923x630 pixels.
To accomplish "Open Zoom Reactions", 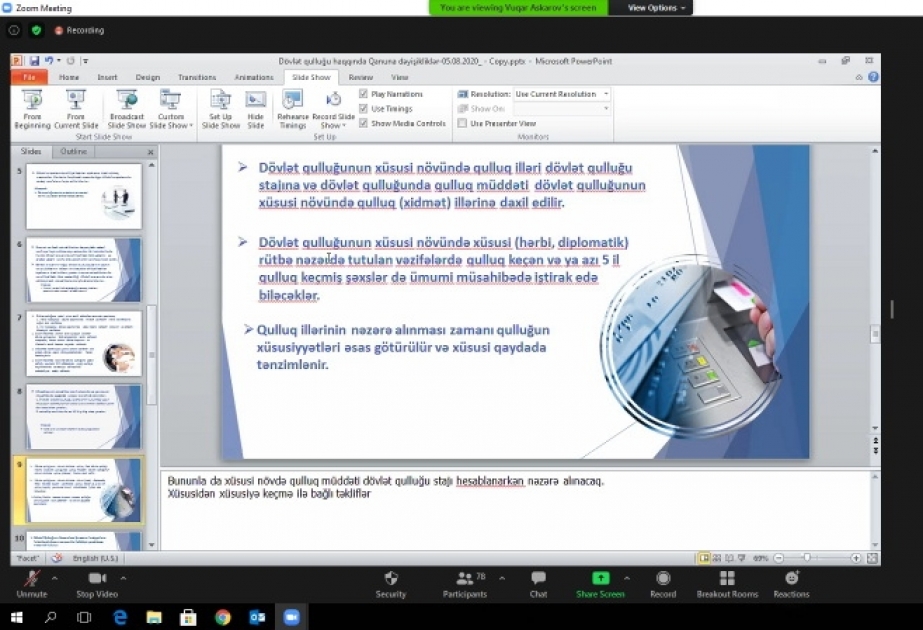I will tap(792, 584).
